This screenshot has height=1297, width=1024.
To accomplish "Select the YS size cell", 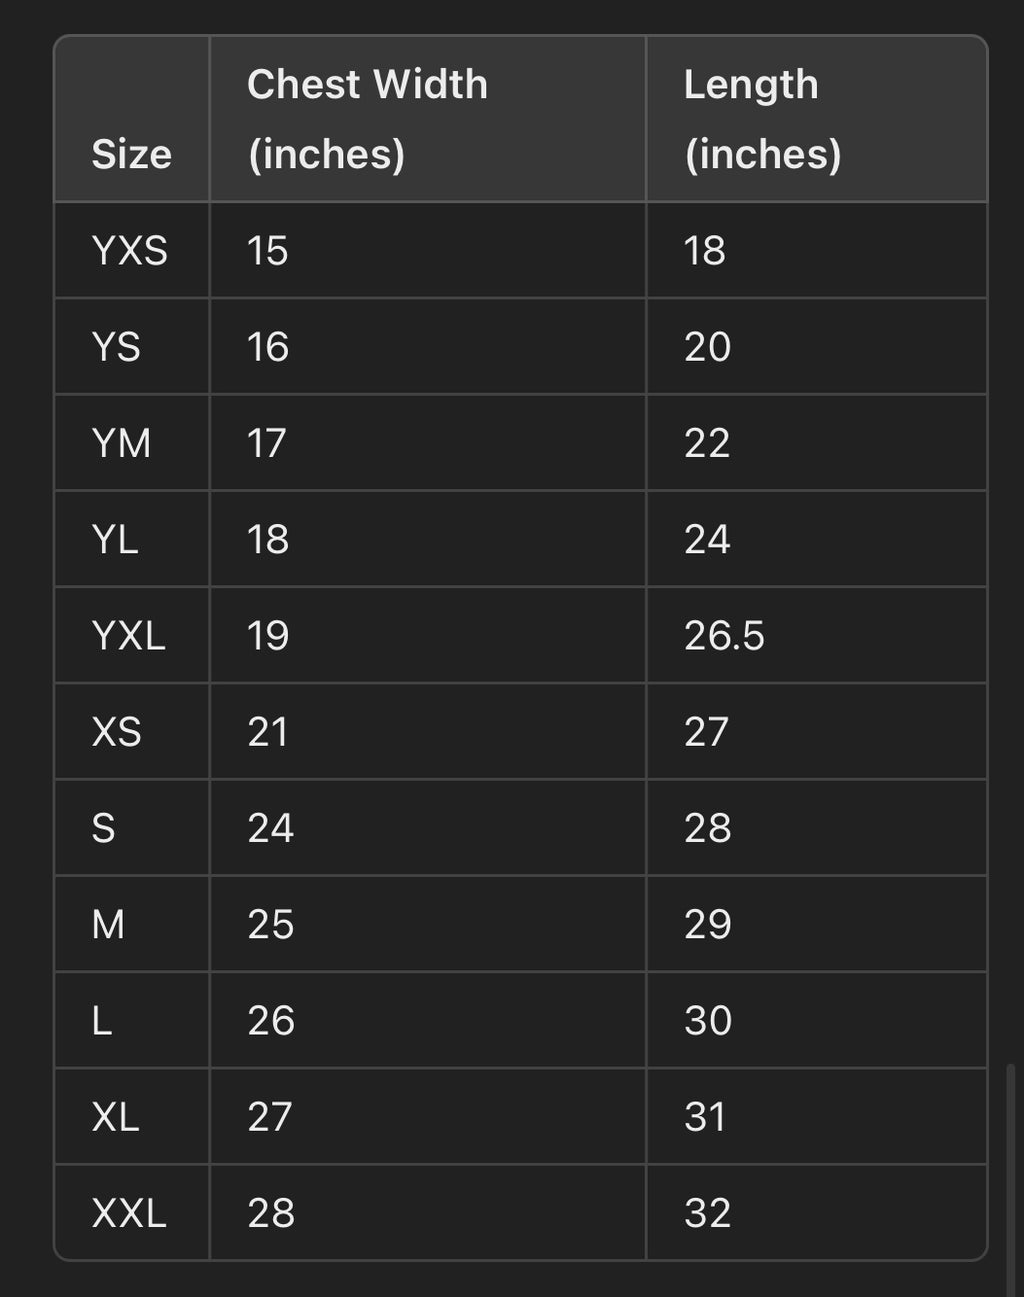I will click(x=116, y=347).
